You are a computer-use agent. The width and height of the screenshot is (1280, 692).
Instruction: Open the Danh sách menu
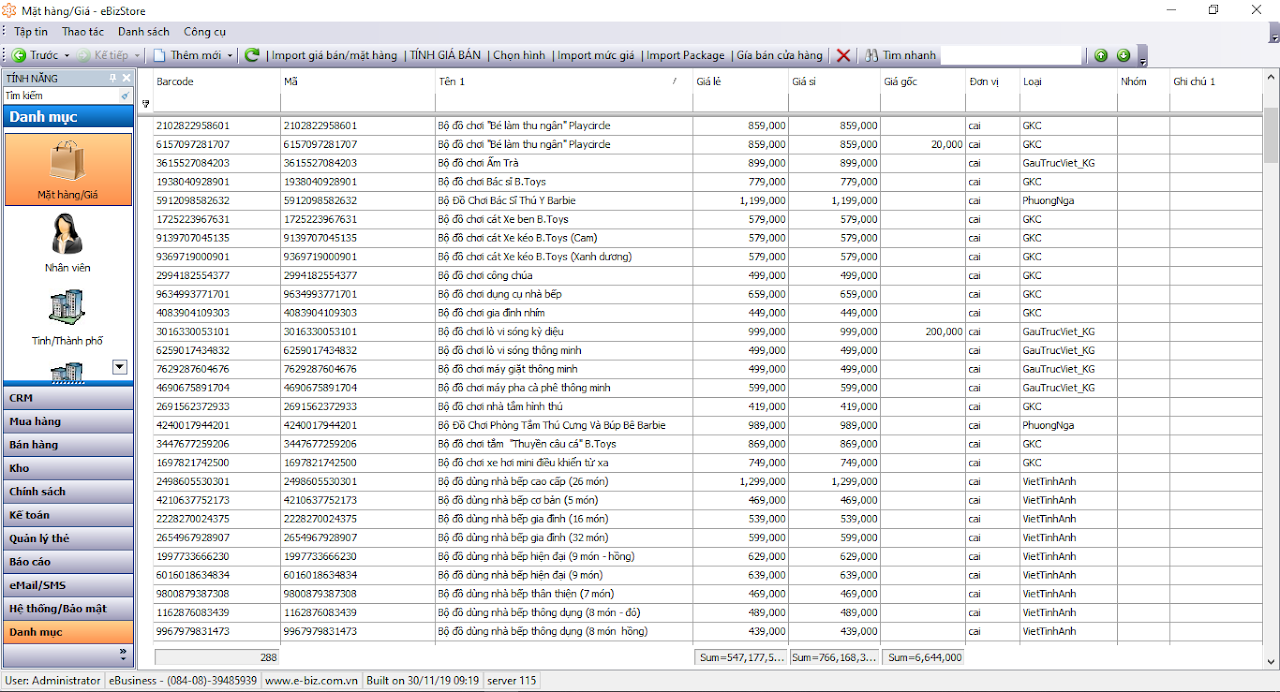[143, 32]
